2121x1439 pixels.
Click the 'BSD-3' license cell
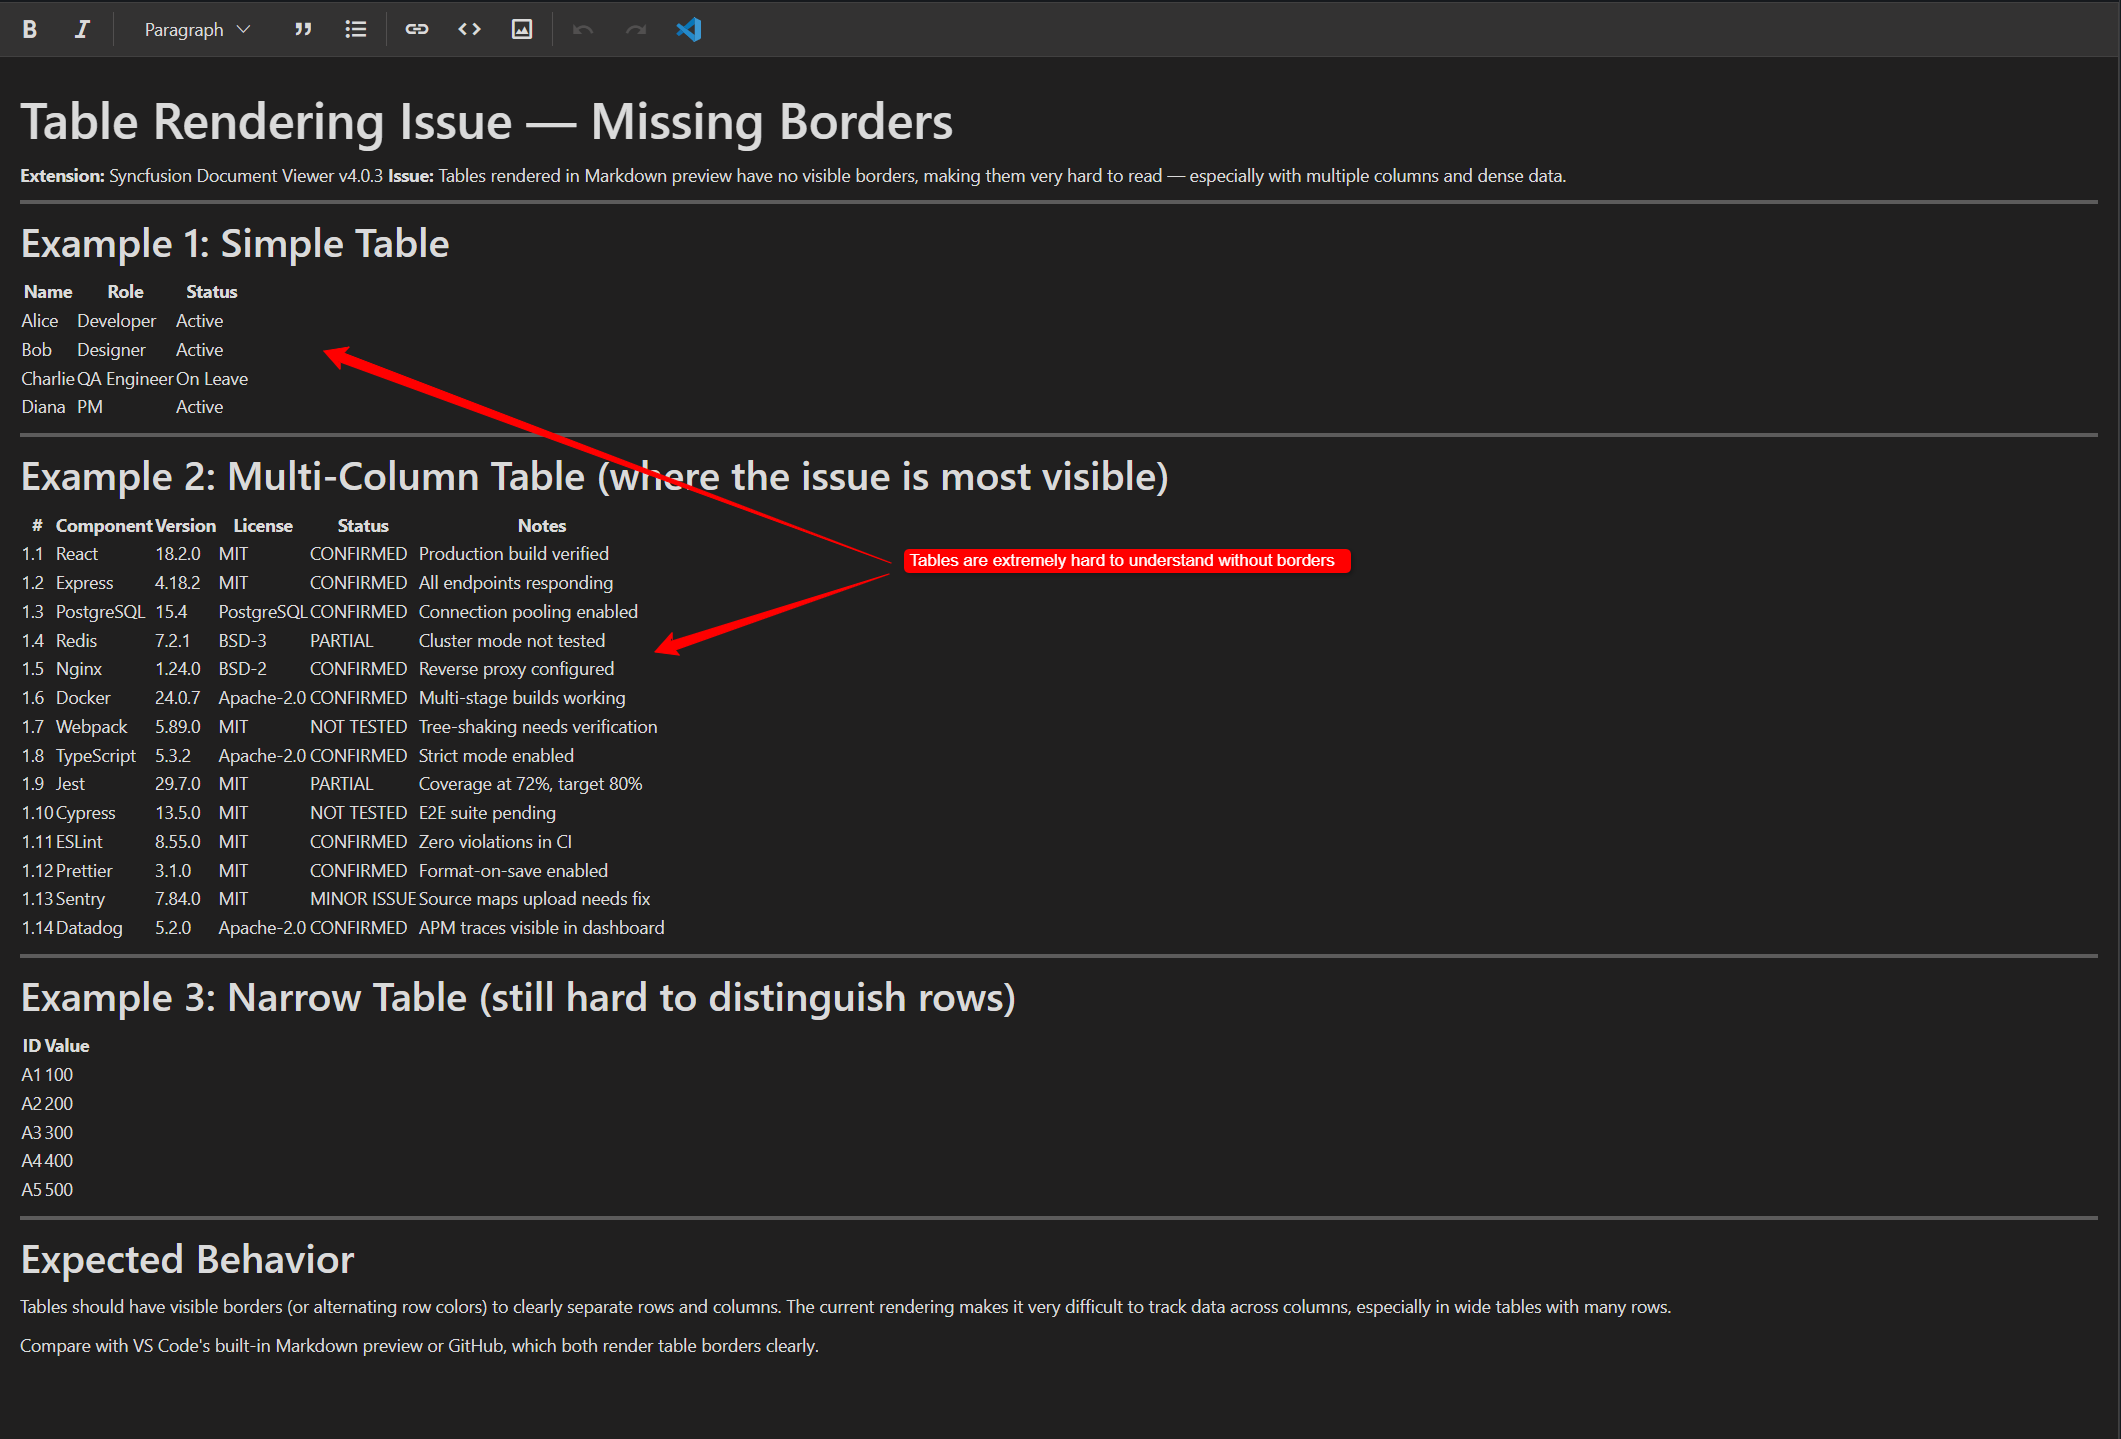tap(242, 641)
